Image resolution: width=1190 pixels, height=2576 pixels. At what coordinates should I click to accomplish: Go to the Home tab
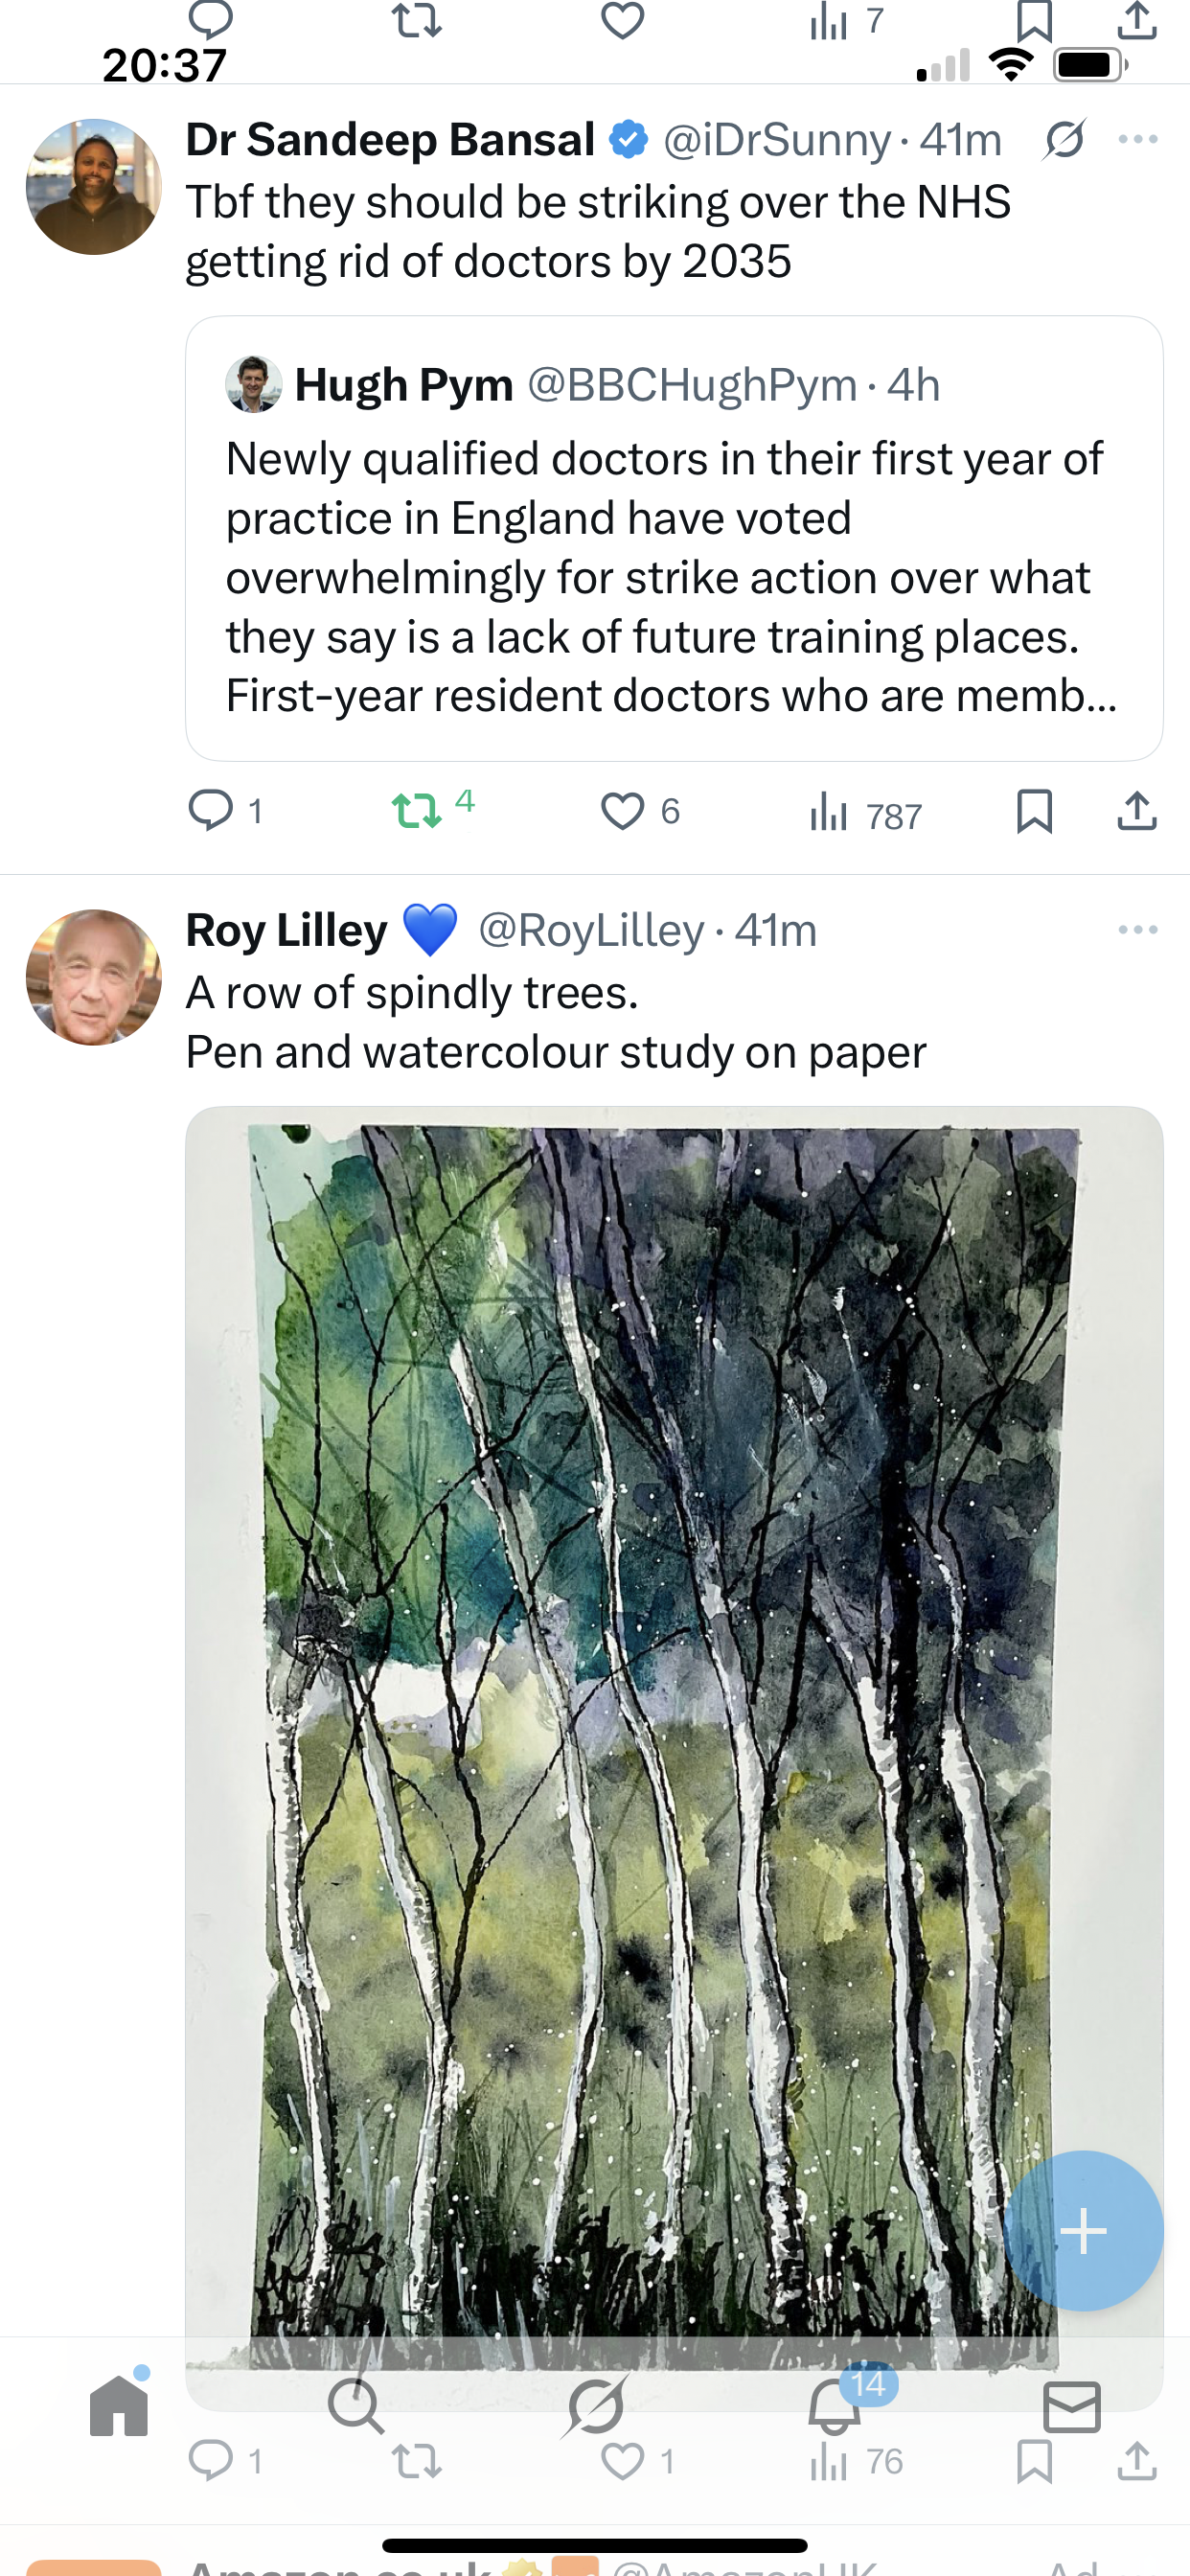click(x=119, y=2406)
